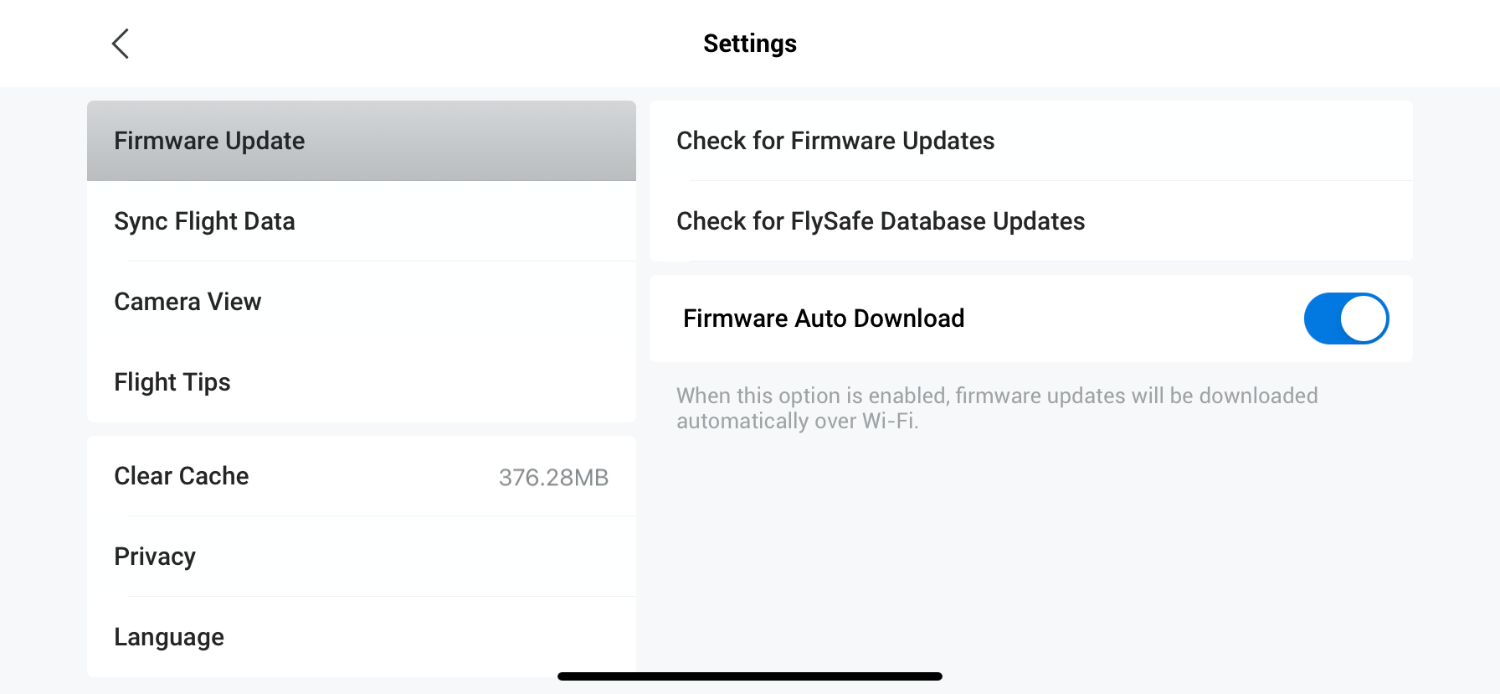Open Sync Flight Data settings

pos(205,221)
